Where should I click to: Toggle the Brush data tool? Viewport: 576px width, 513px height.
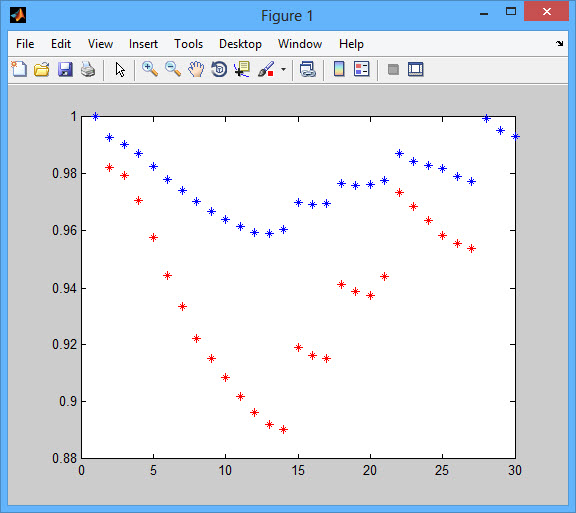[266, 69]
